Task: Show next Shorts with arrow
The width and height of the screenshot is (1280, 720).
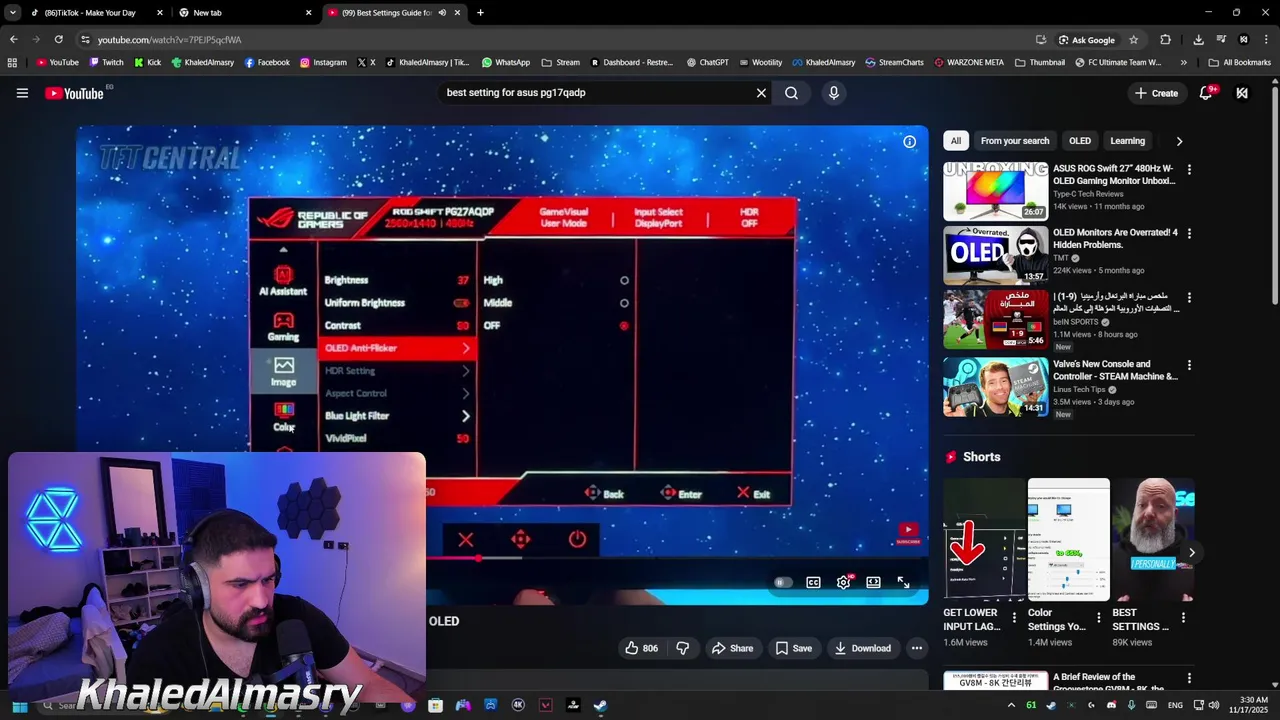Action: point(1191,552)
